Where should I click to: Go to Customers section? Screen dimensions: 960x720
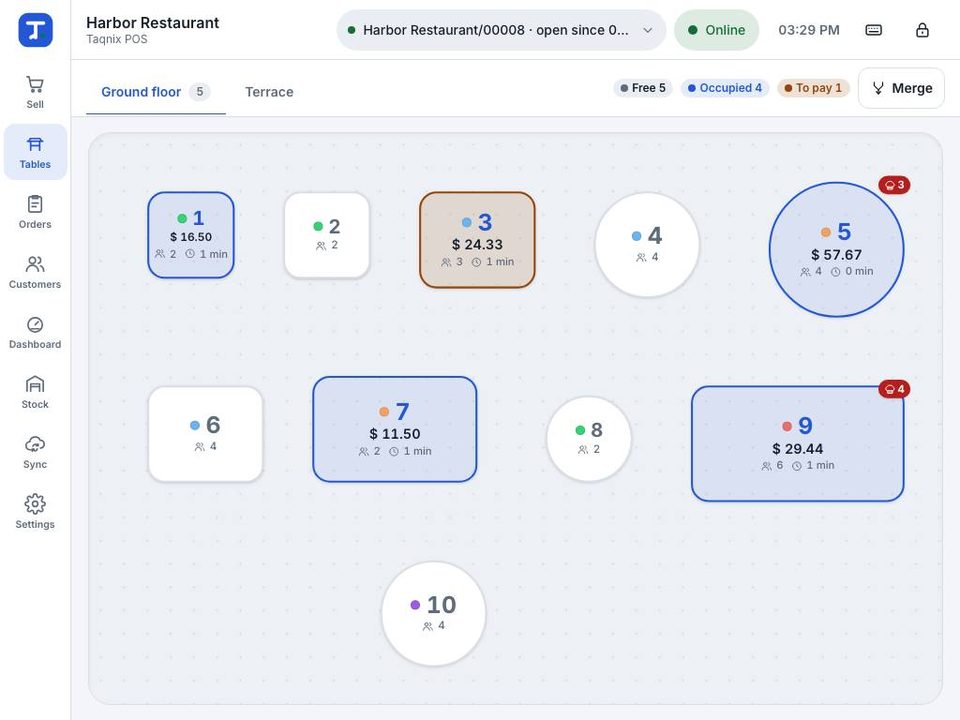[35, 272]
